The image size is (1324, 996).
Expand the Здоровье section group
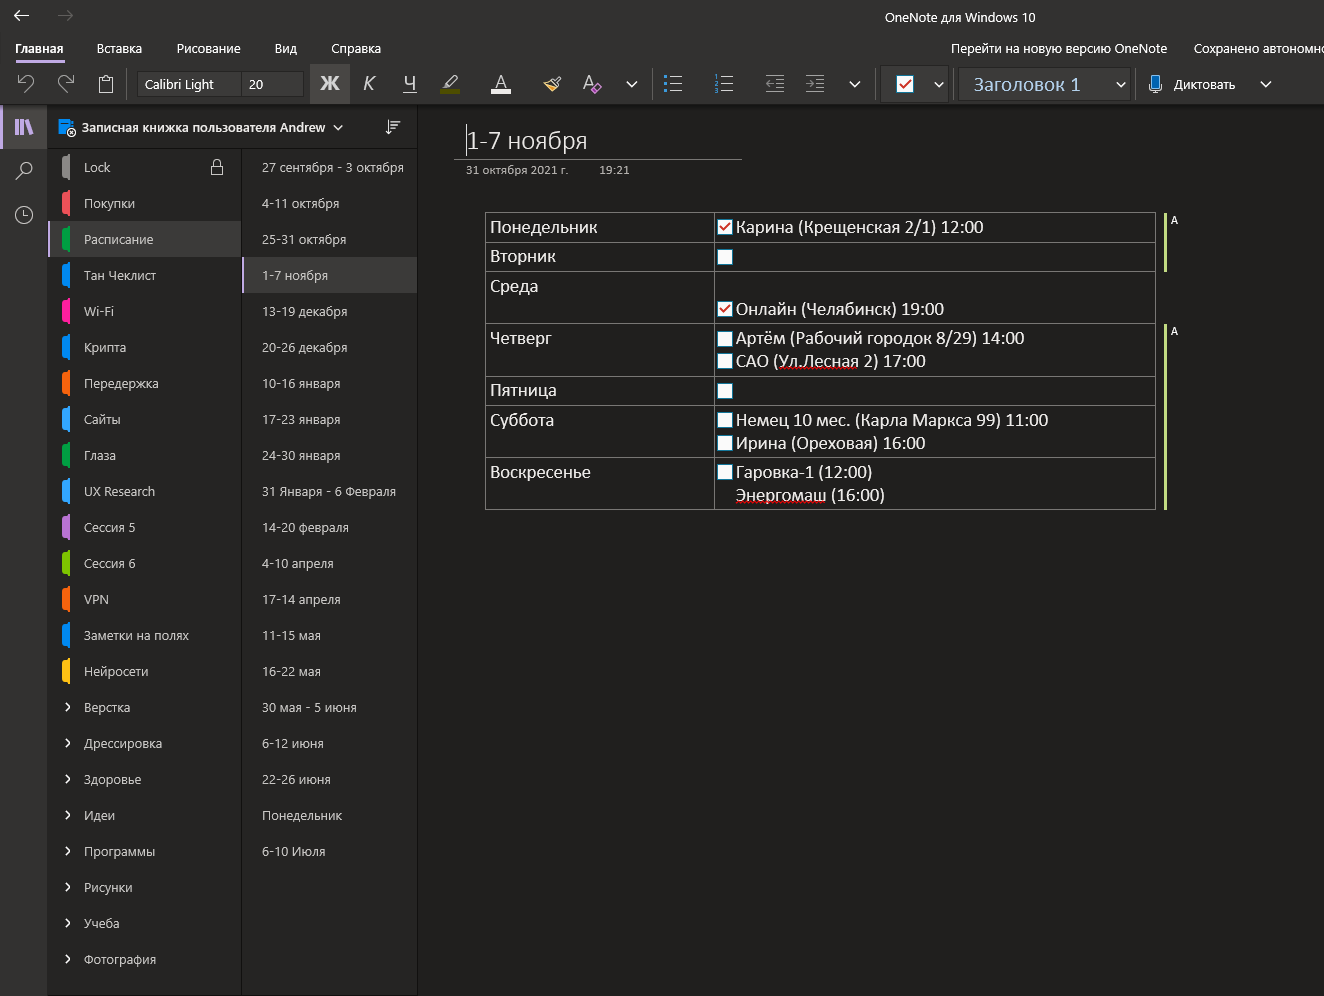[x=68, y=779]
